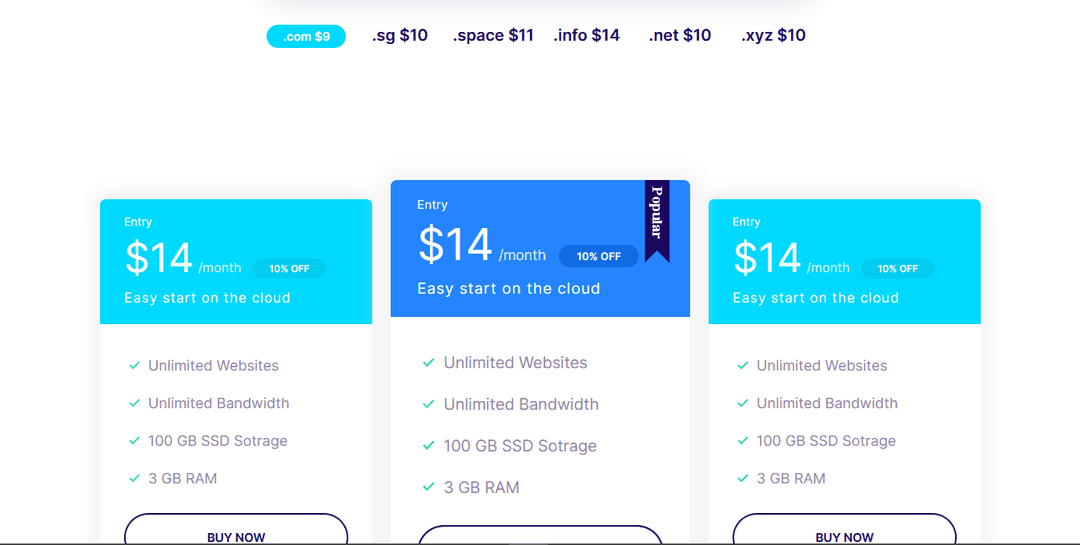Pick the .space $11 domain option
1080x545 pixels.
[x=493, y=35]
